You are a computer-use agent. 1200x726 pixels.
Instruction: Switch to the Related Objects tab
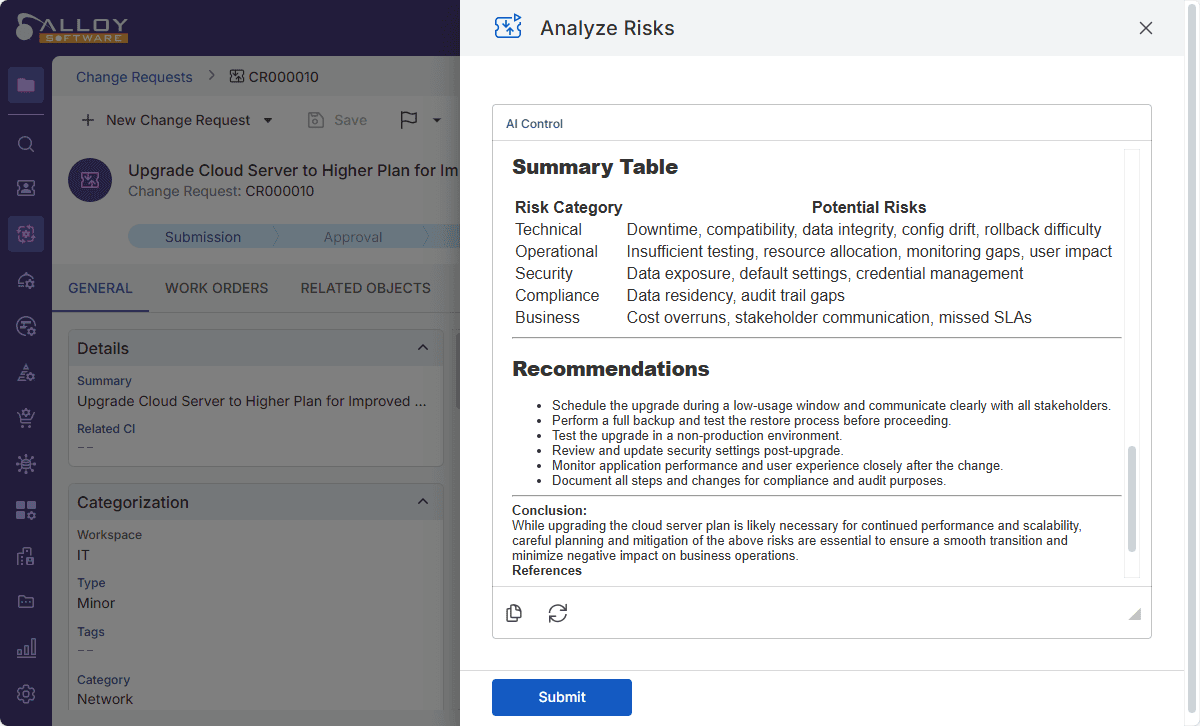365,288
